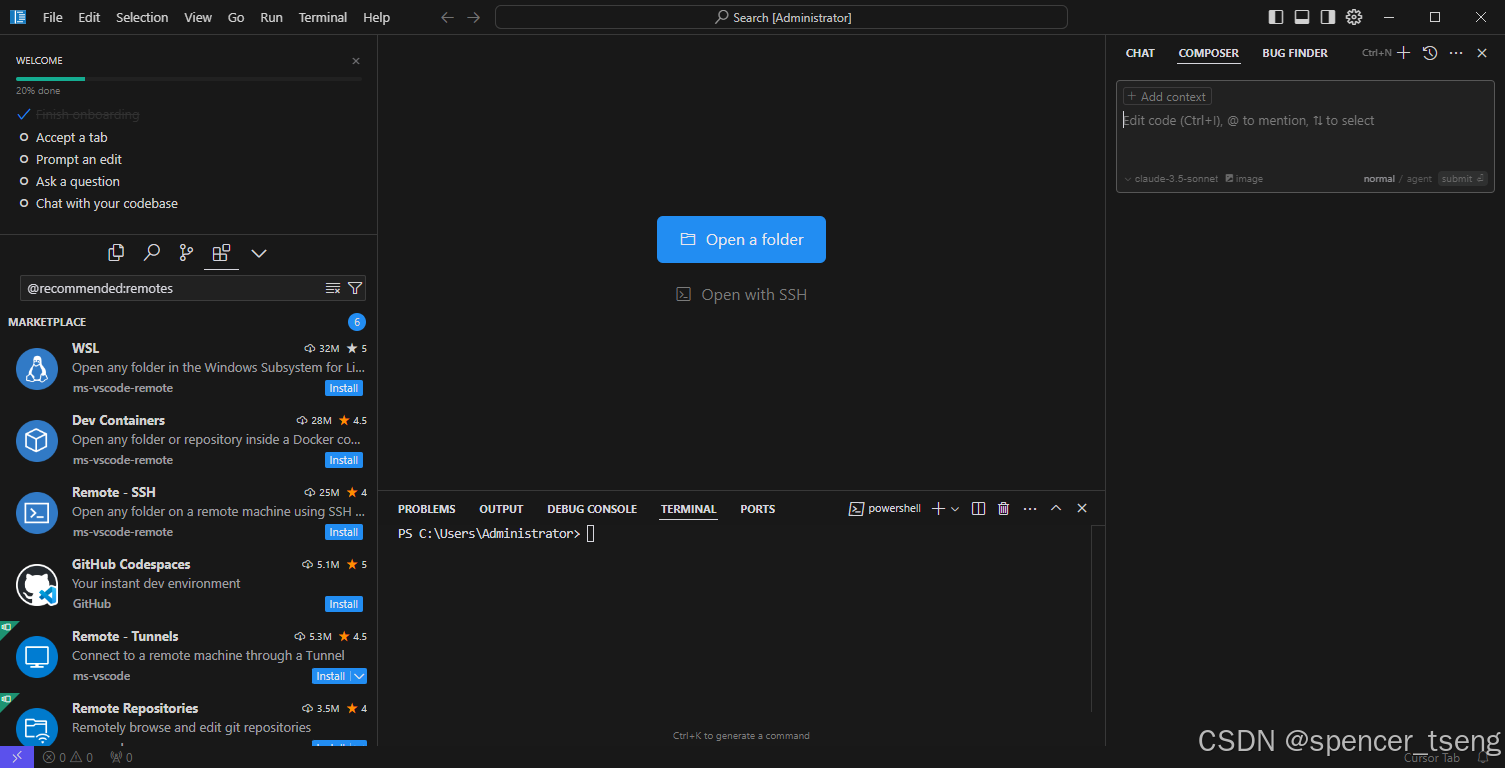Install the Remote - Tunnels extension
The height and width of the screenshot is (768, 1505).
[x=331, y=676]
